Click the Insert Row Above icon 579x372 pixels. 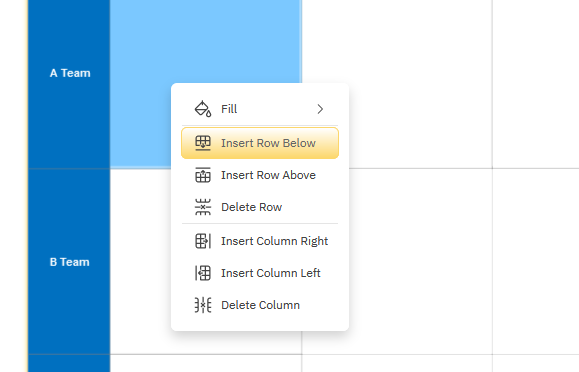tap(203, 175)
